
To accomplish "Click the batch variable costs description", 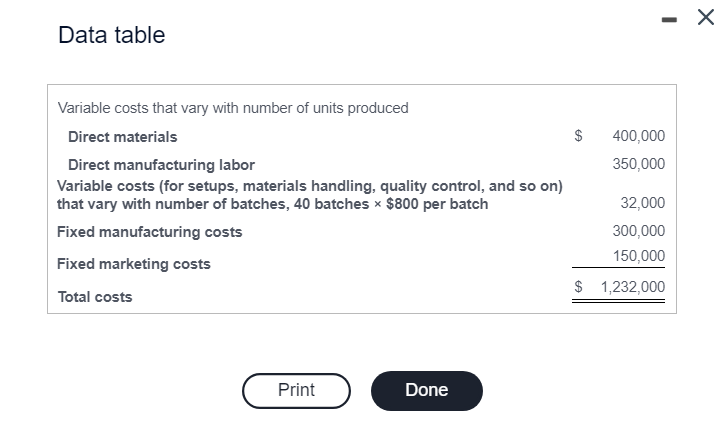I will 310,195.
